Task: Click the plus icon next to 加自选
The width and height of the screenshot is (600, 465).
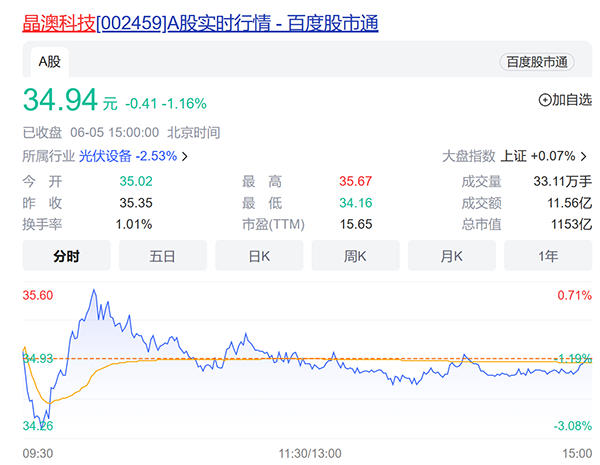Action: pos(544,100)
